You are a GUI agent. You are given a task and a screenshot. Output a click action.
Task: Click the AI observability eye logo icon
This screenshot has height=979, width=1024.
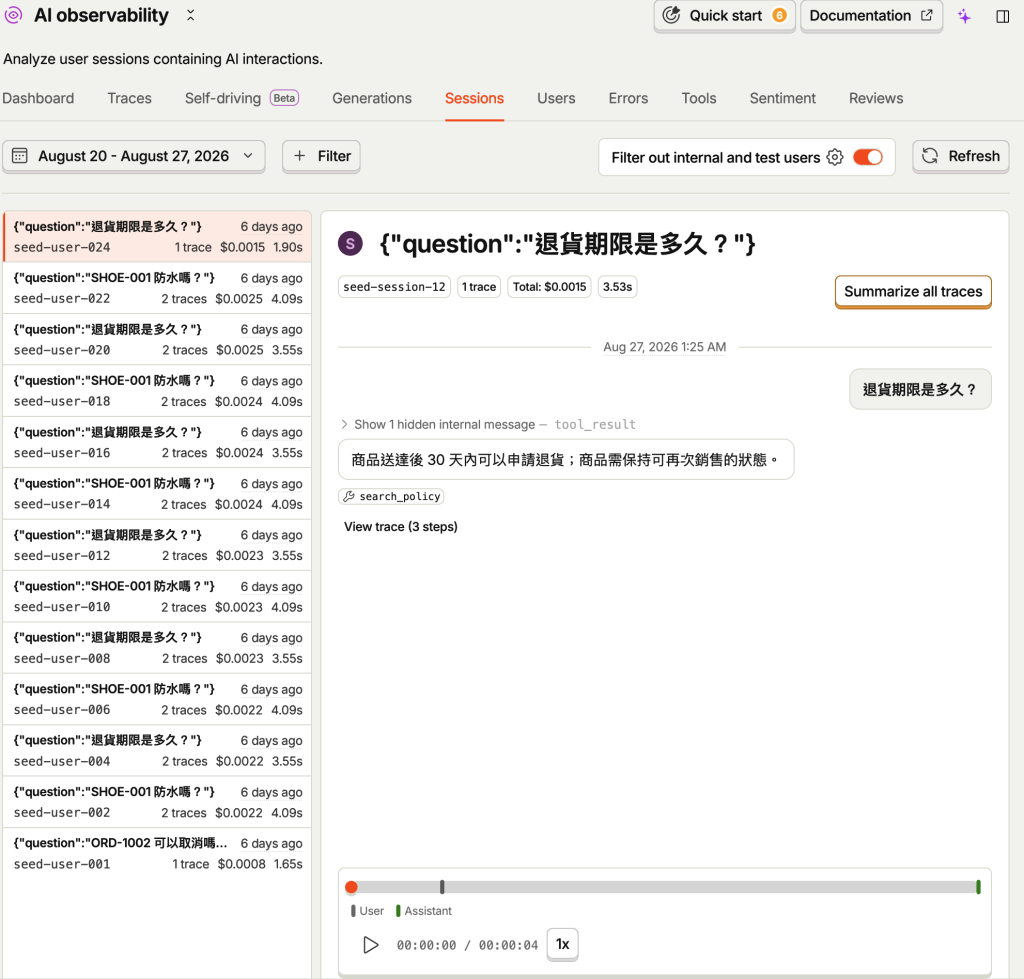[13, 15]
